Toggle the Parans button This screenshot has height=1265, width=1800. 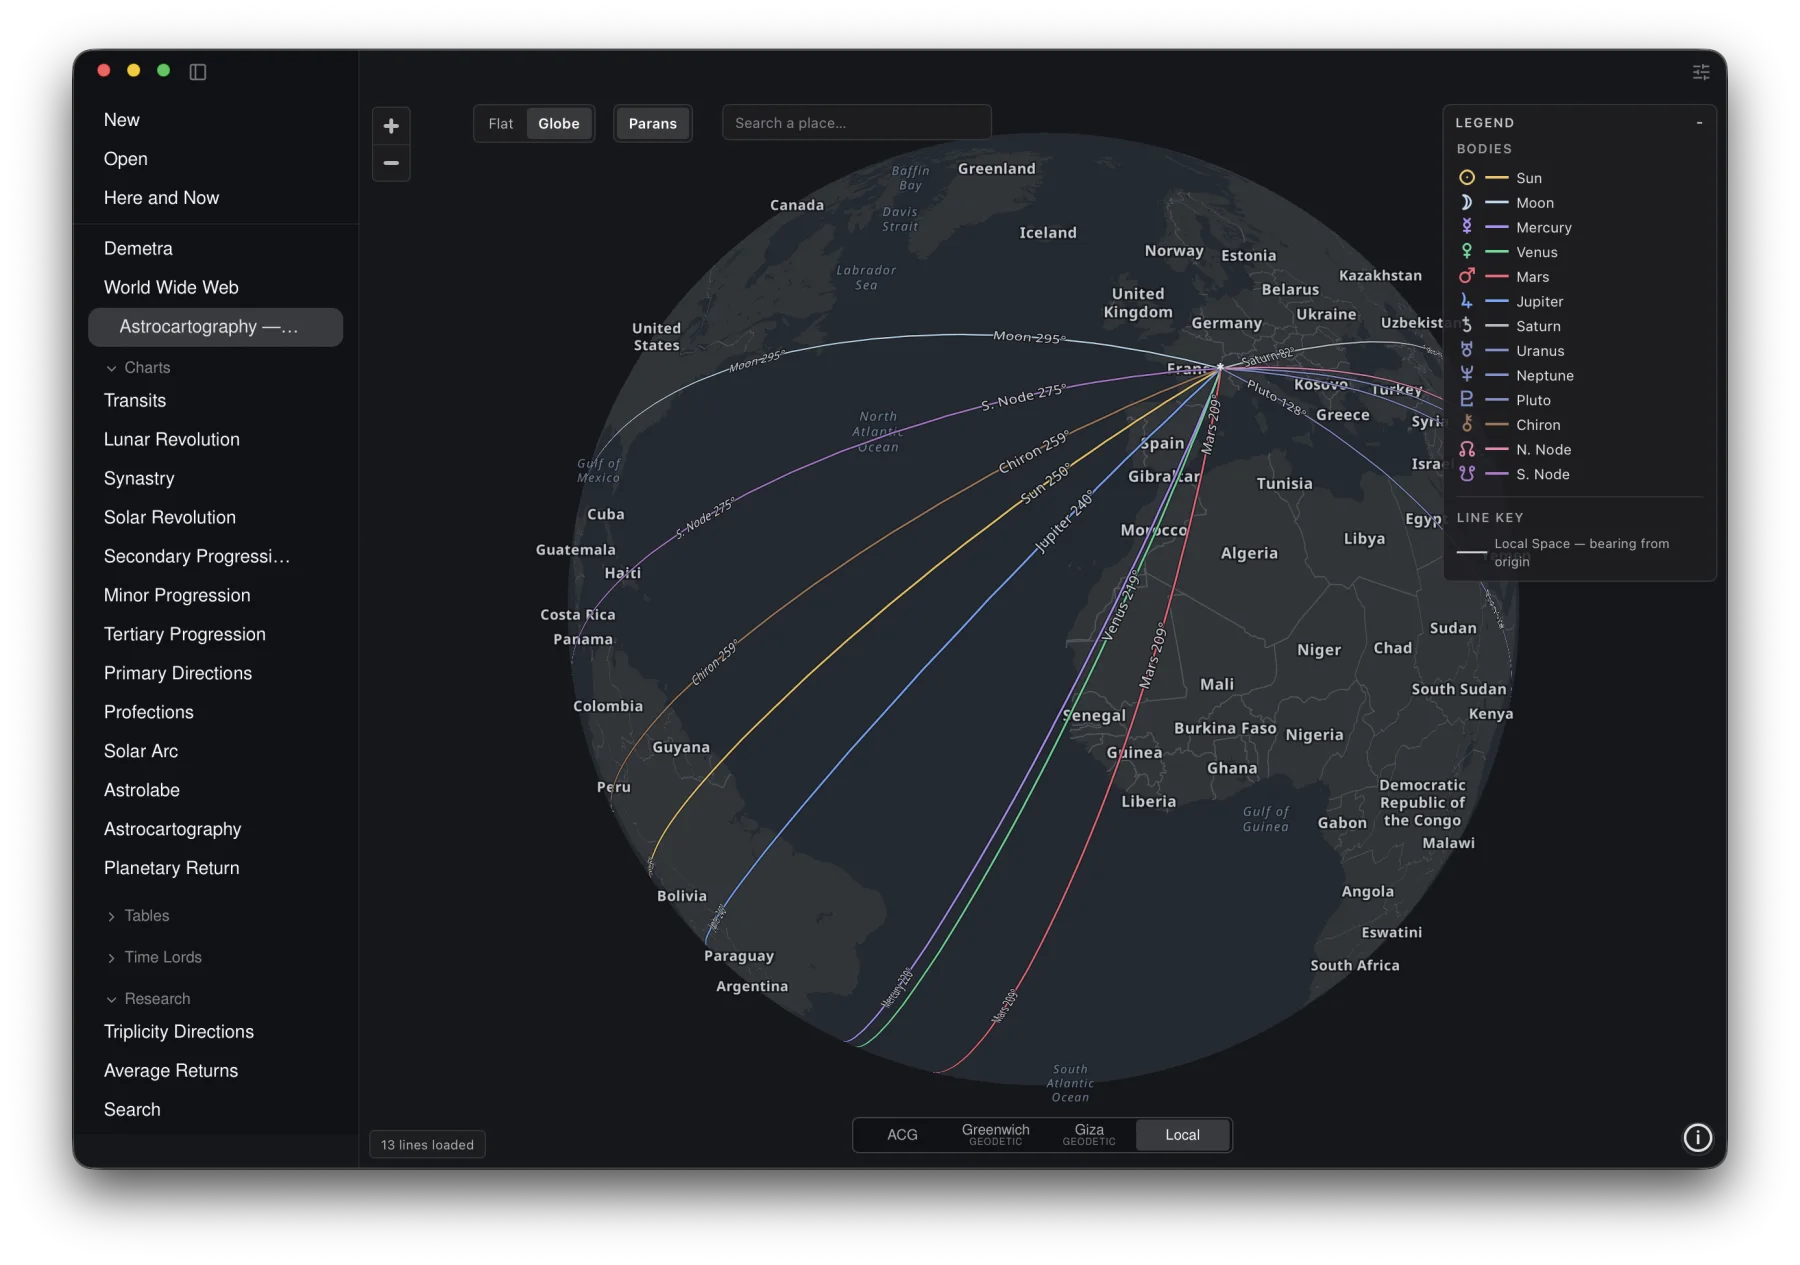point(653,124)
